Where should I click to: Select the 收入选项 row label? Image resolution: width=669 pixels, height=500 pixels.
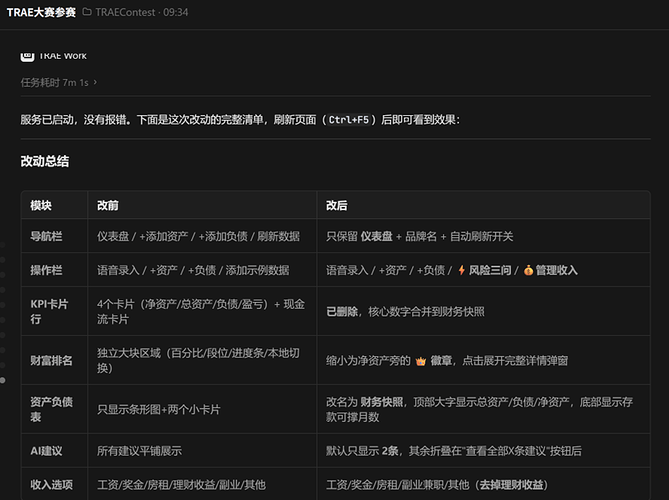click(51, 485)
